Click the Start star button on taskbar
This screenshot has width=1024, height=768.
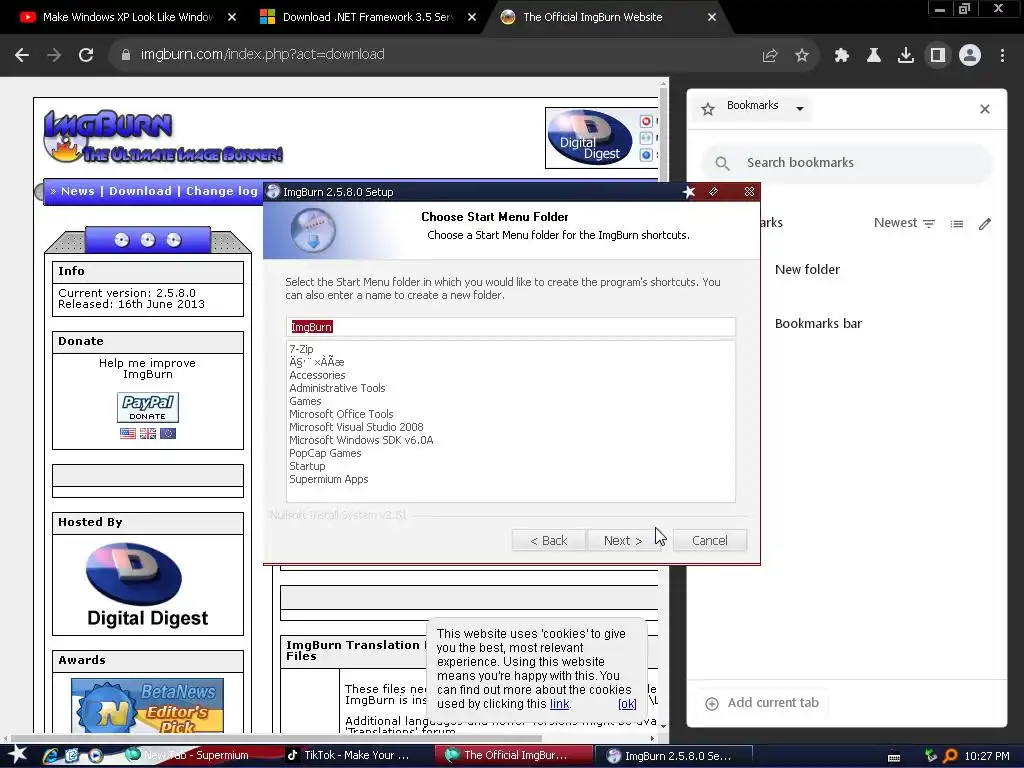(x=17, y=755)
